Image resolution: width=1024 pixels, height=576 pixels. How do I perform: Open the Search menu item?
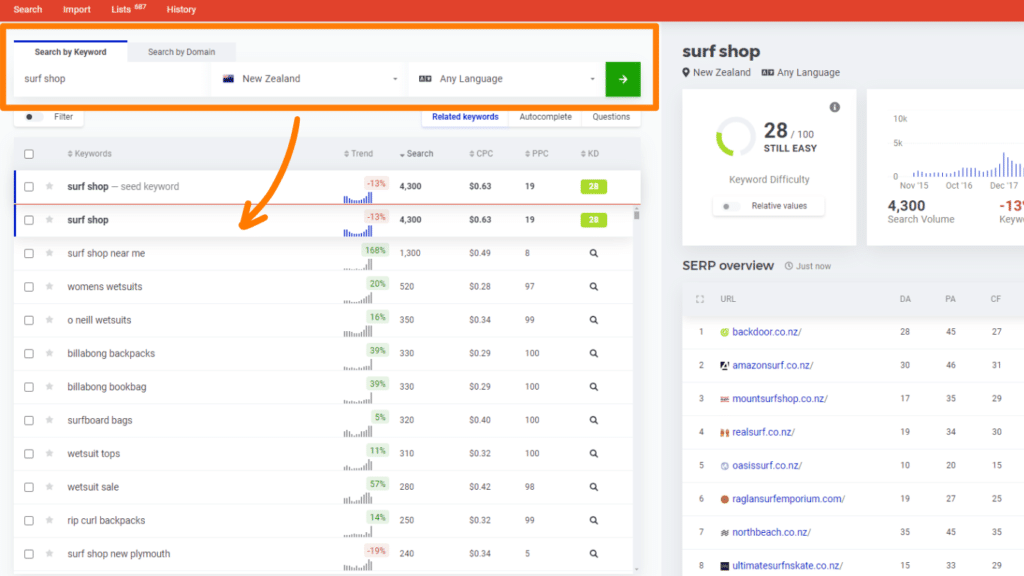(x=27, y=9)
